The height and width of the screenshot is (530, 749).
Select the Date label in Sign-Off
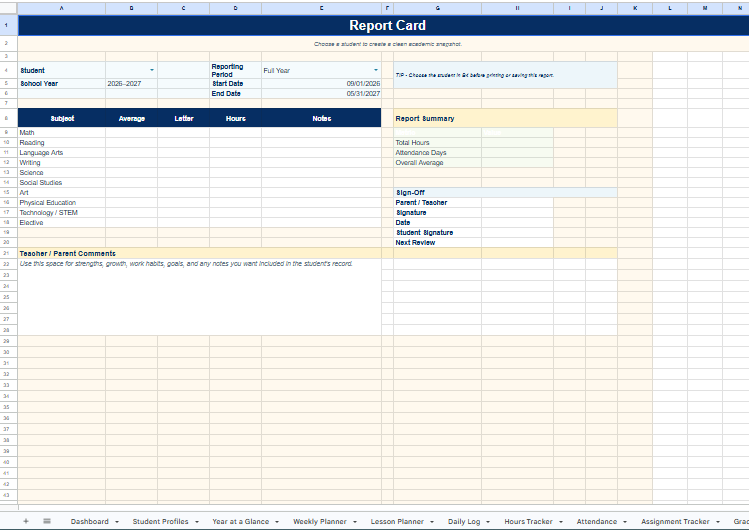coord(438,223)
